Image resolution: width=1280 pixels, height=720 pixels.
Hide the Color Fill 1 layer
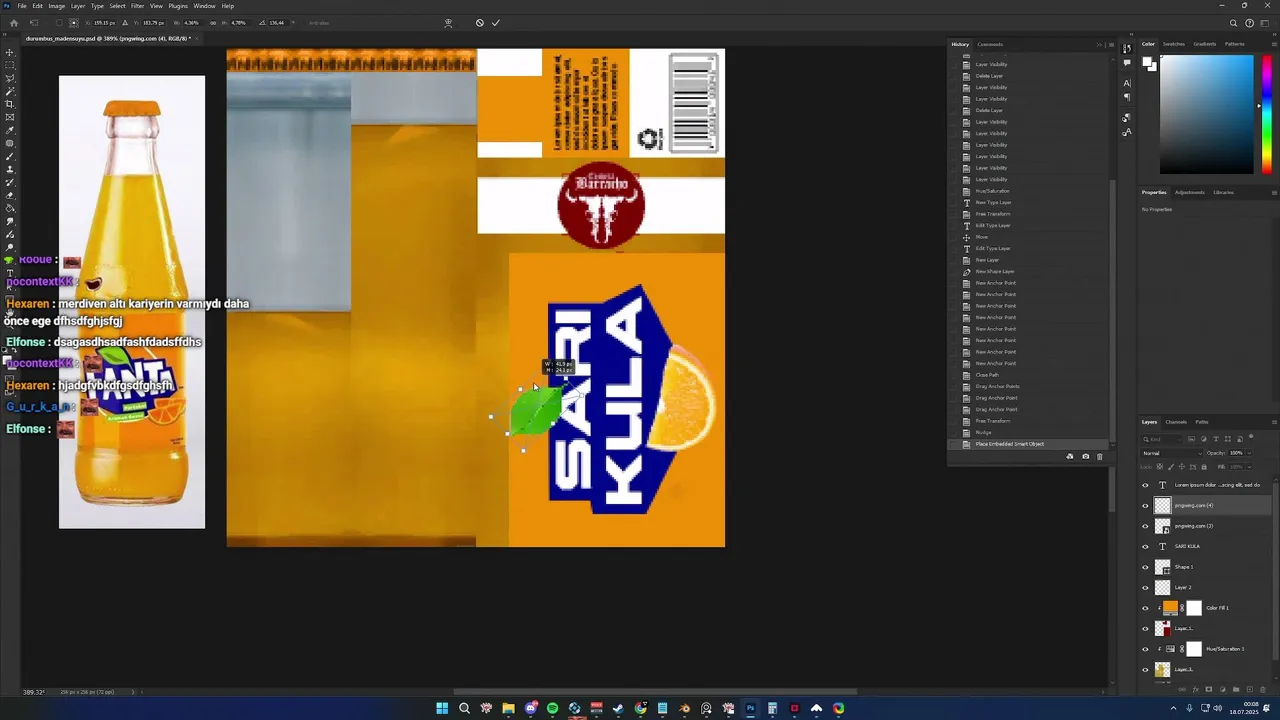point(1146,608)
